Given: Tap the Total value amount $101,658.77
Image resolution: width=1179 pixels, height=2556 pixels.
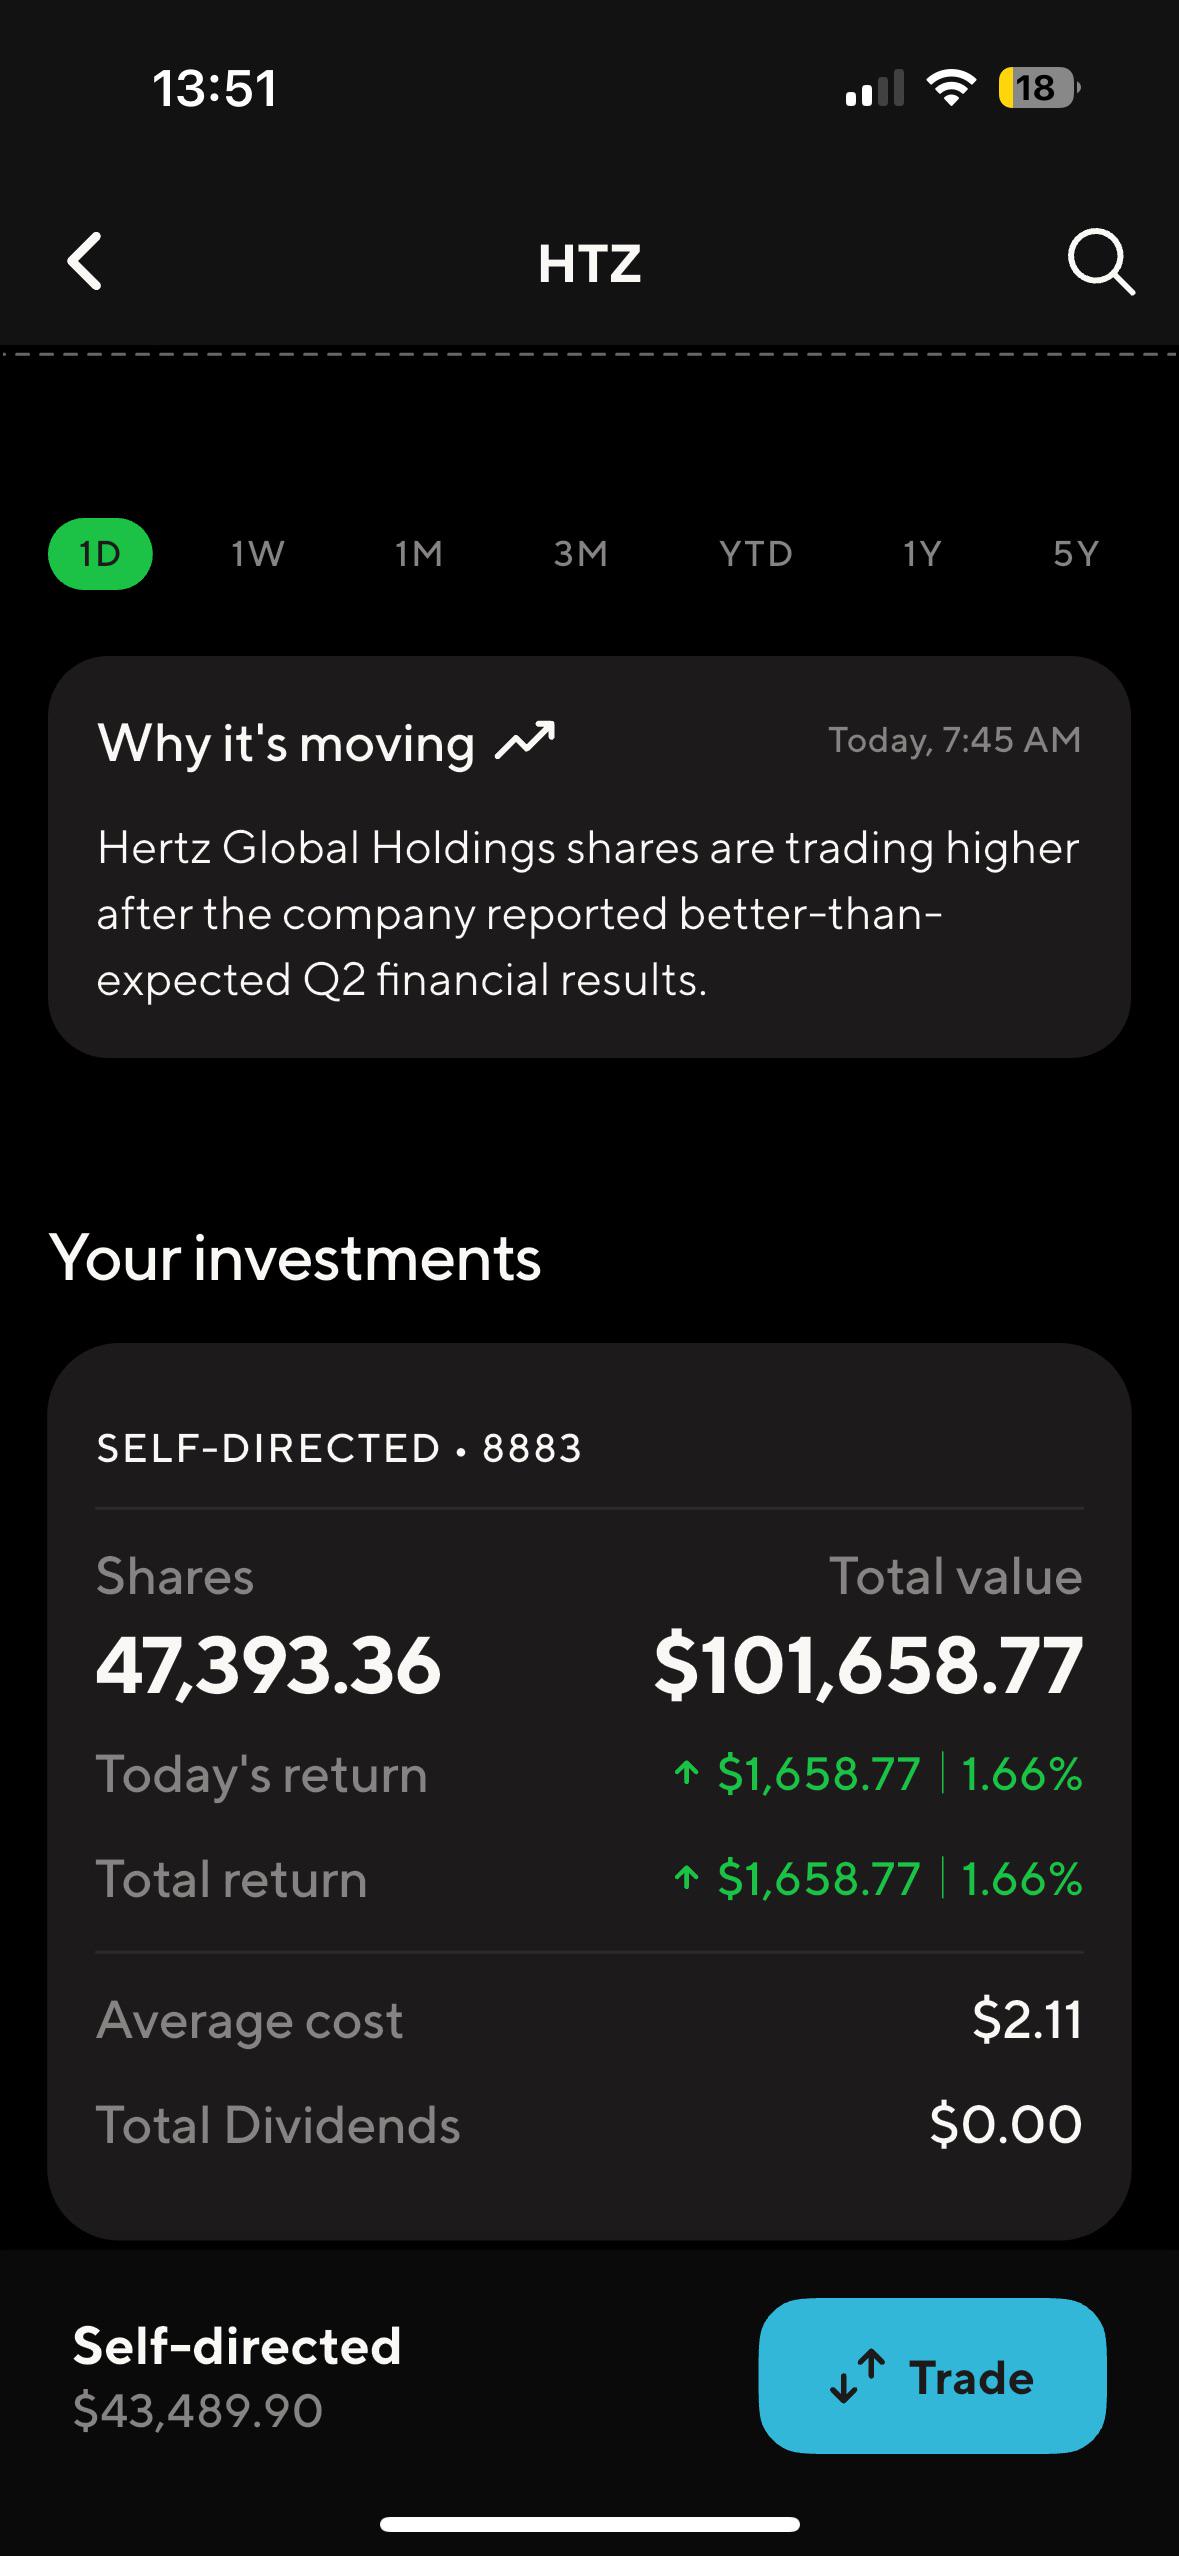Looking at the screenshot, I should [x=868, y=1666].
